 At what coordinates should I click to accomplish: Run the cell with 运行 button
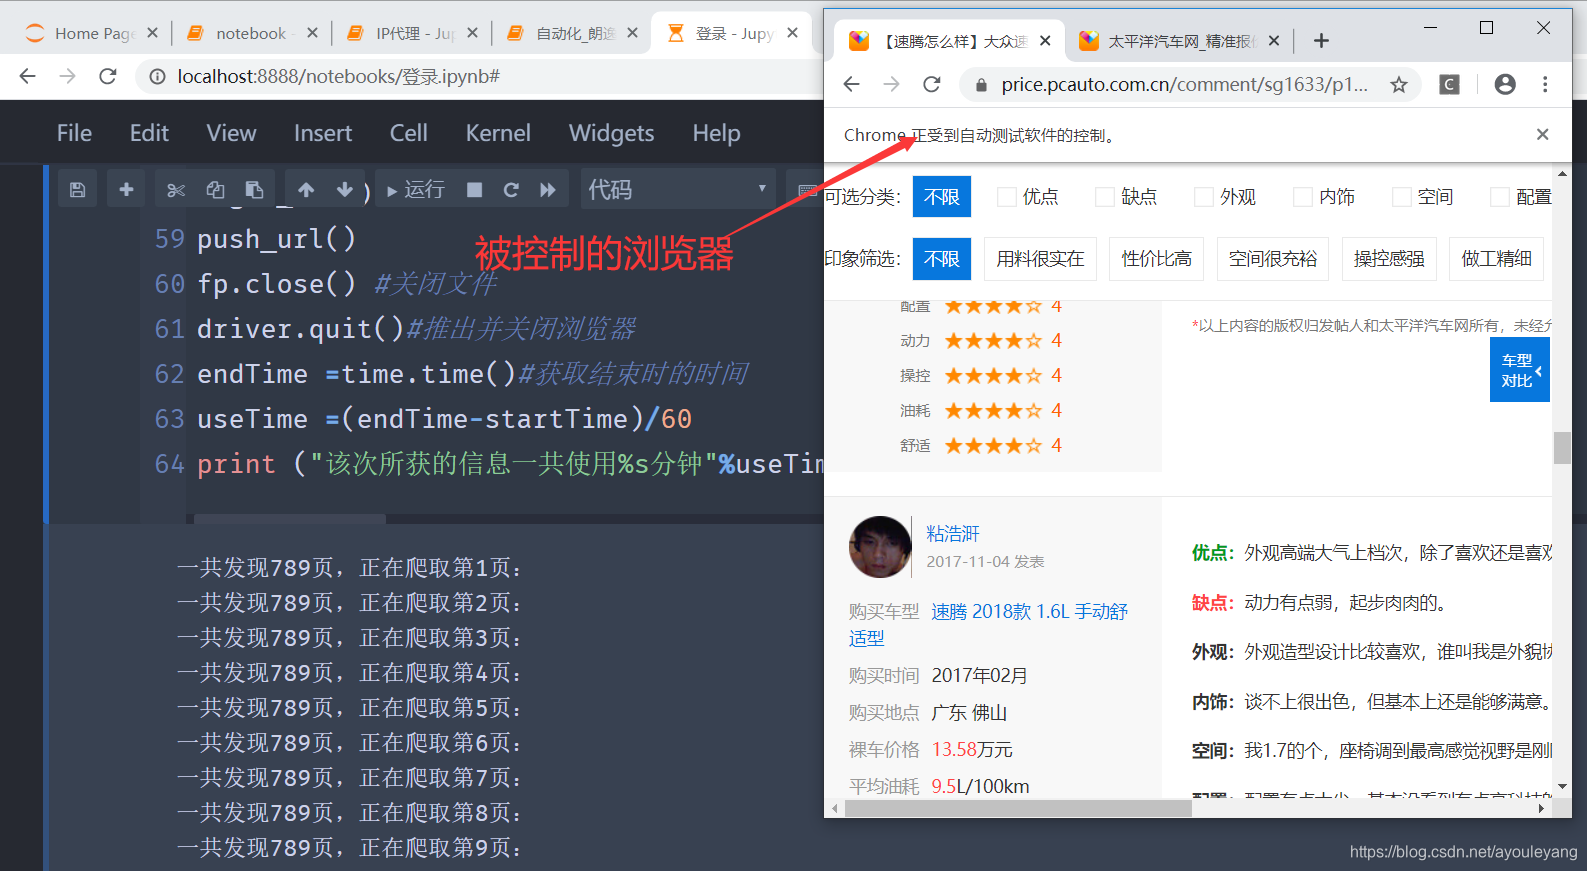(x=415, y=189)
